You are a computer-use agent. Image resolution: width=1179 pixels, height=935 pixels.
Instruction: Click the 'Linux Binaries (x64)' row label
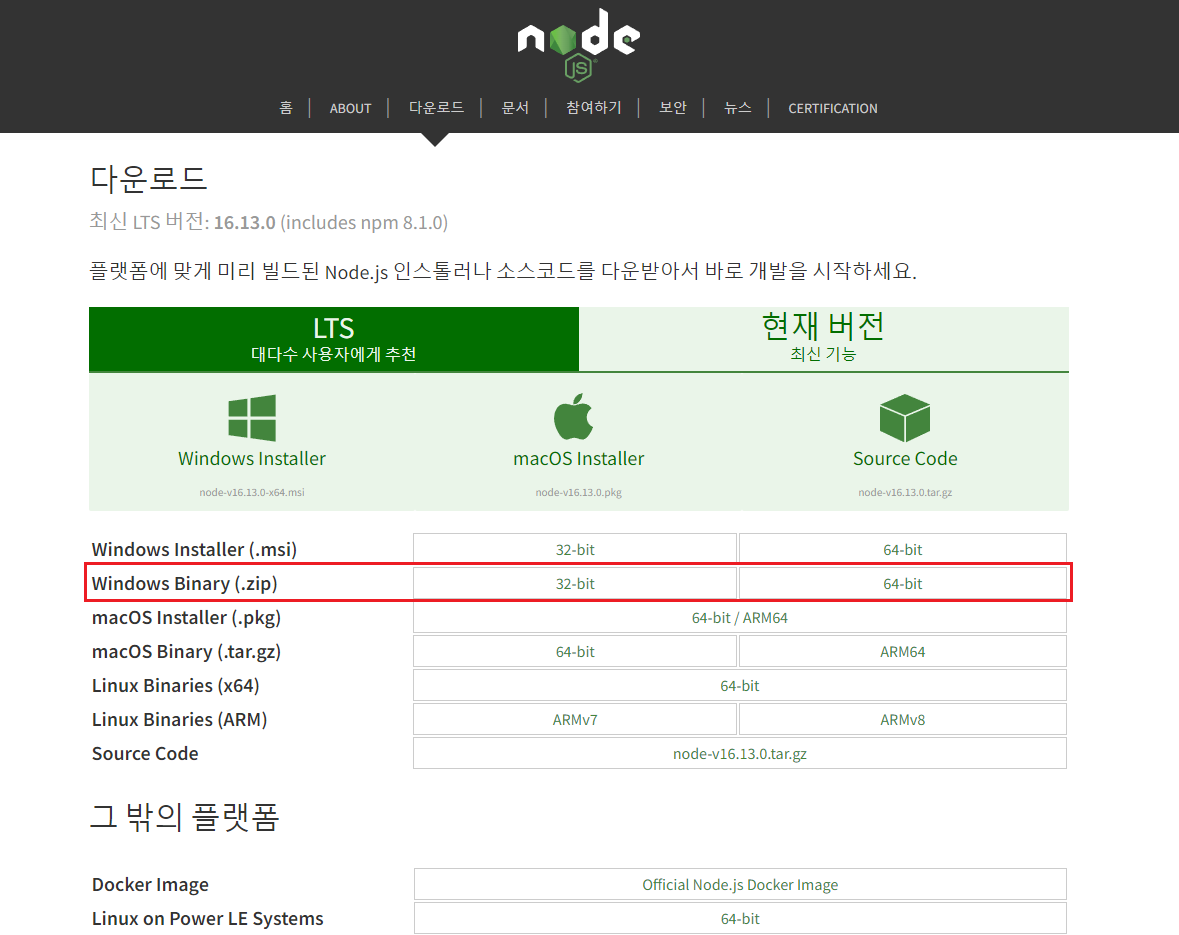[x=175, y=685]
